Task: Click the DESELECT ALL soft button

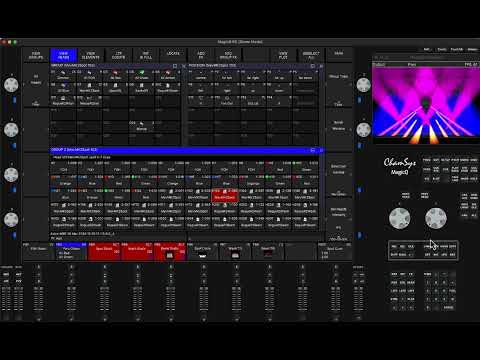Action: [311, 55]
